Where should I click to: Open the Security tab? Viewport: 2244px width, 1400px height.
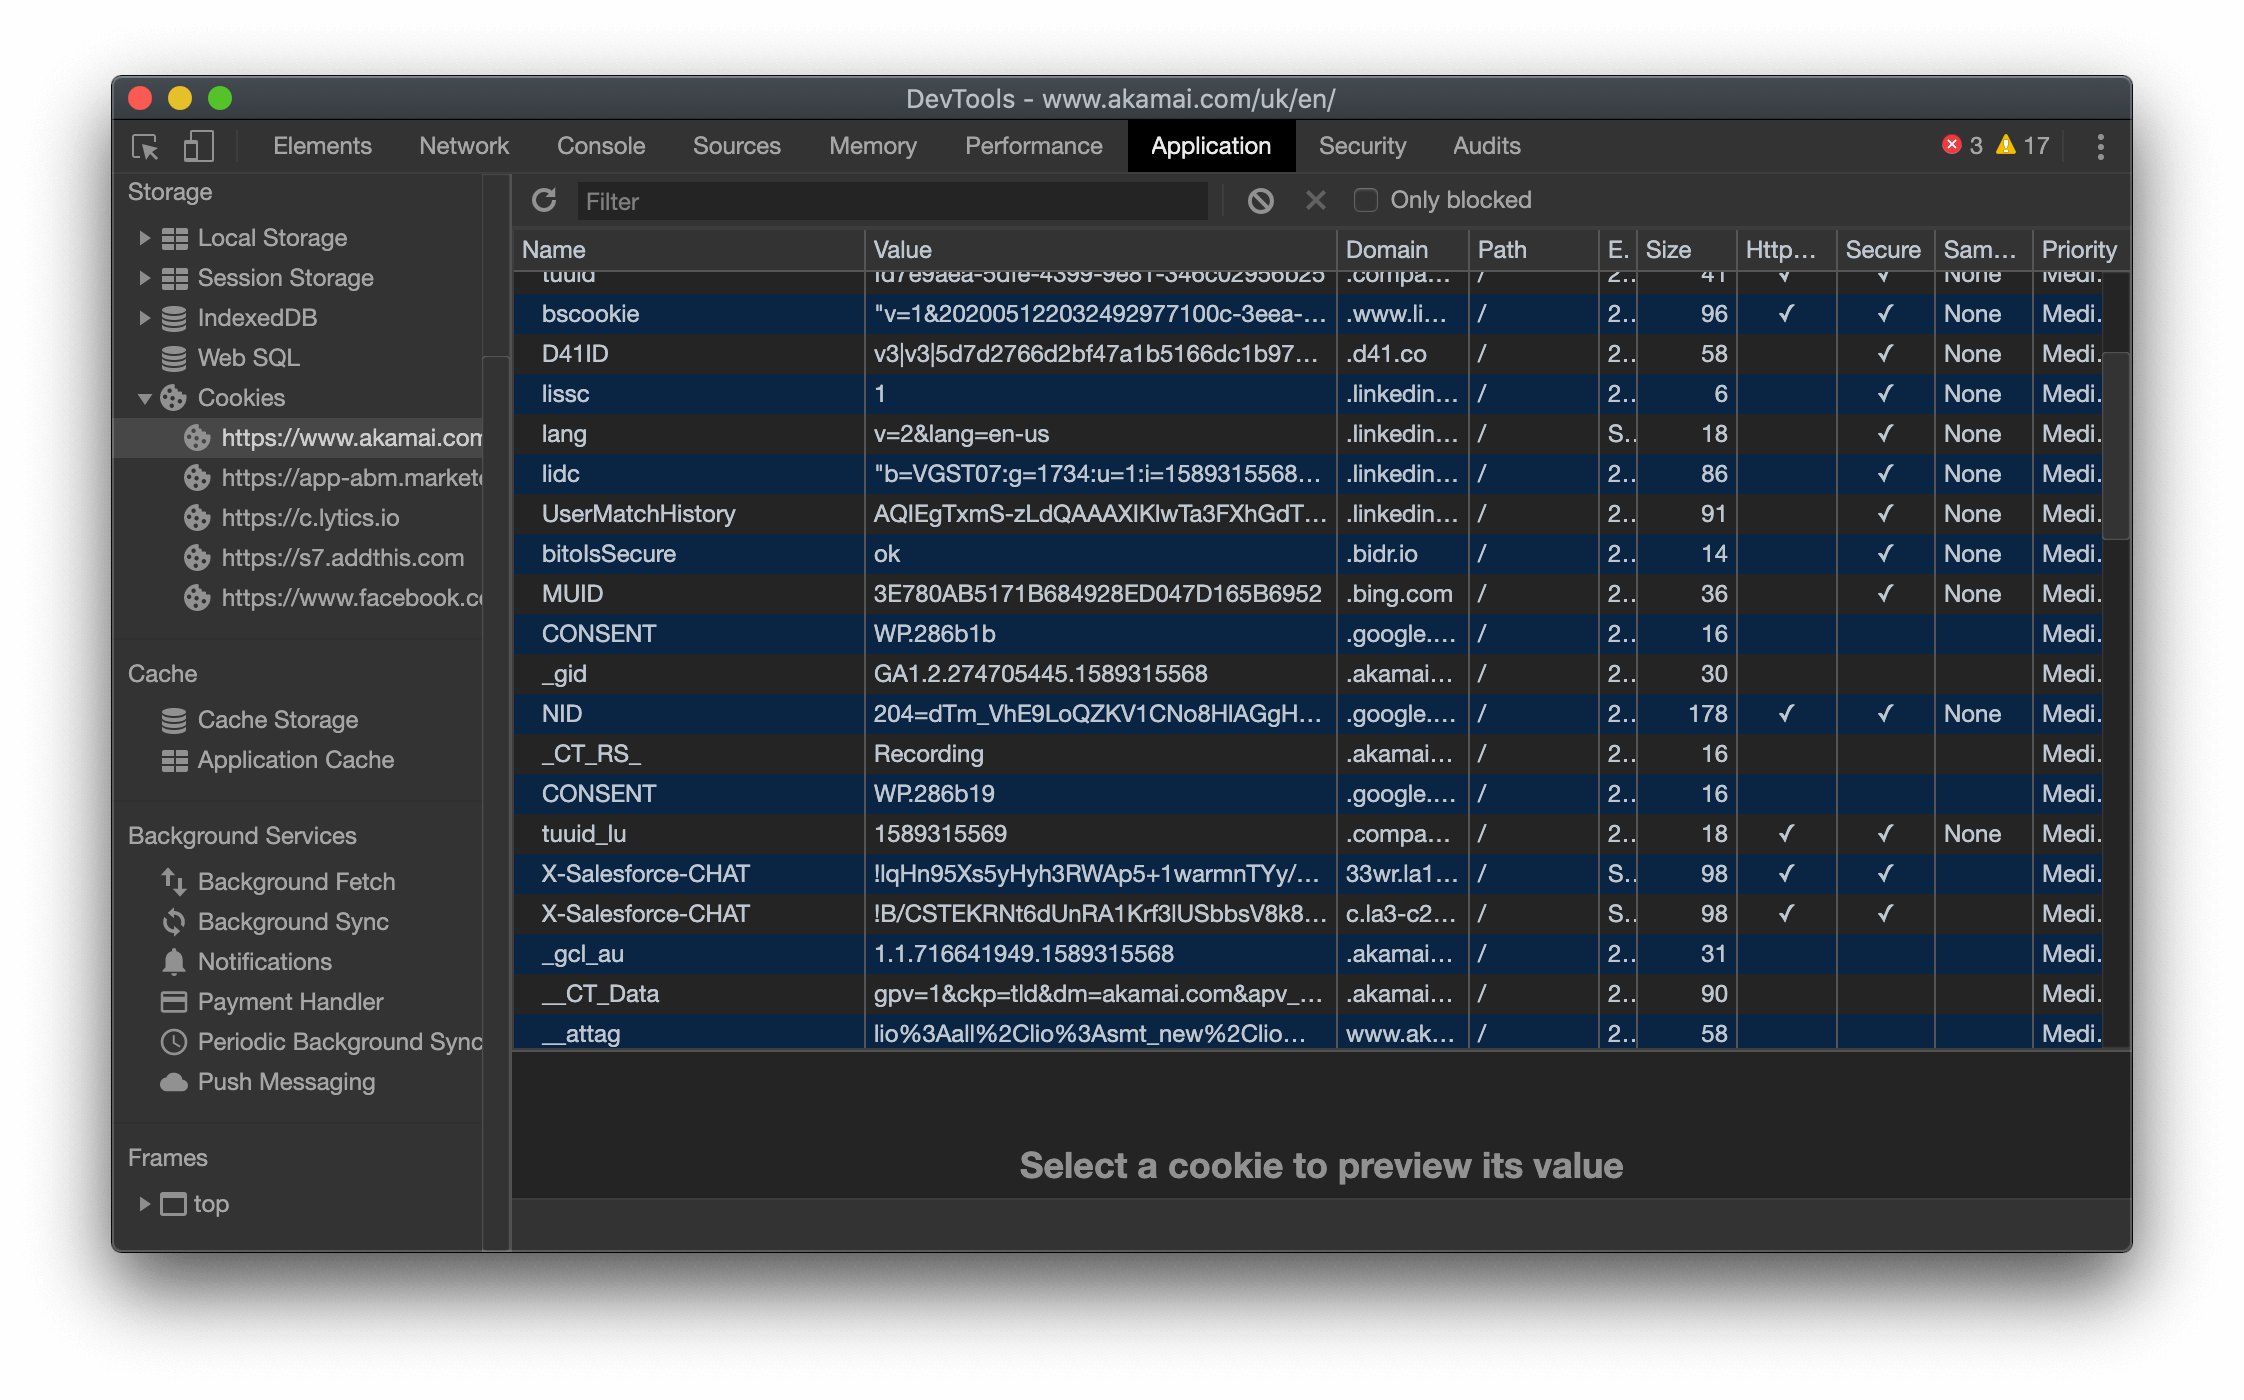(1362, 146)
